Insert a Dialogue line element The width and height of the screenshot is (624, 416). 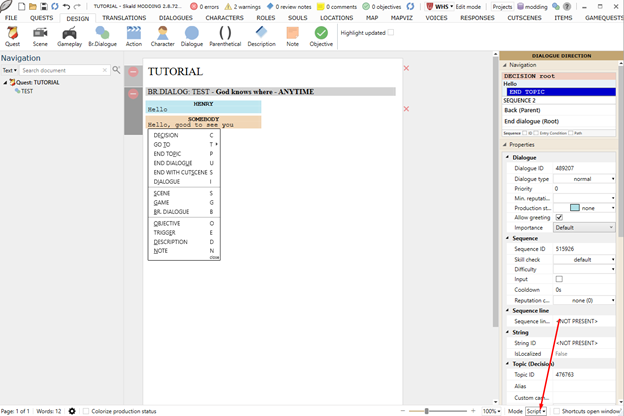click(x=192, y=37)
